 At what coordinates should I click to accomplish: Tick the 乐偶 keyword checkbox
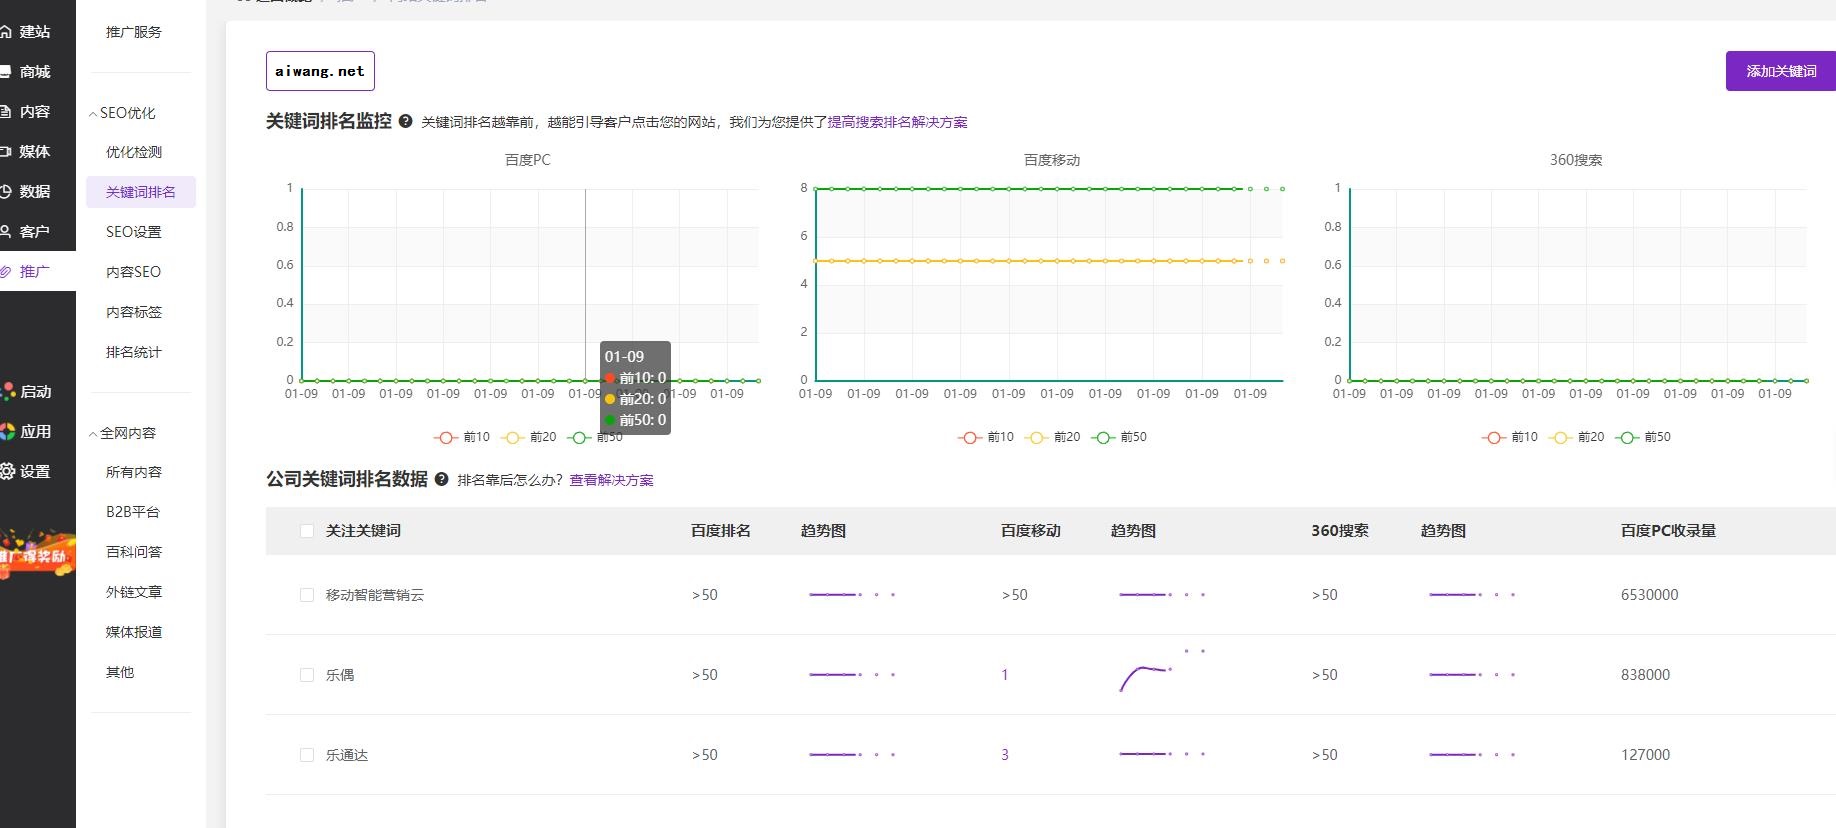coord(307,675)
